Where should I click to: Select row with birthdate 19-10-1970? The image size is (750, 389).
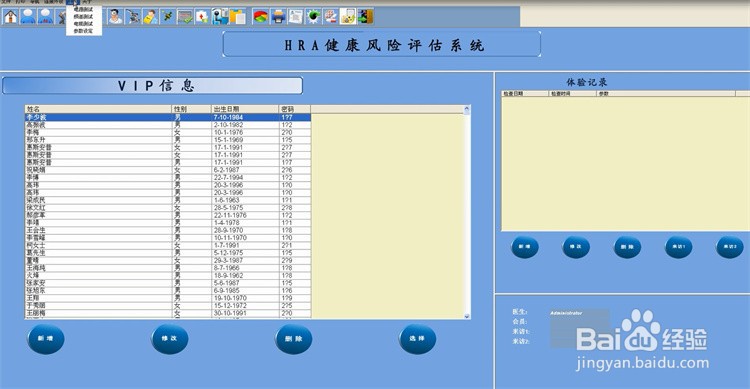pos(167,298)
